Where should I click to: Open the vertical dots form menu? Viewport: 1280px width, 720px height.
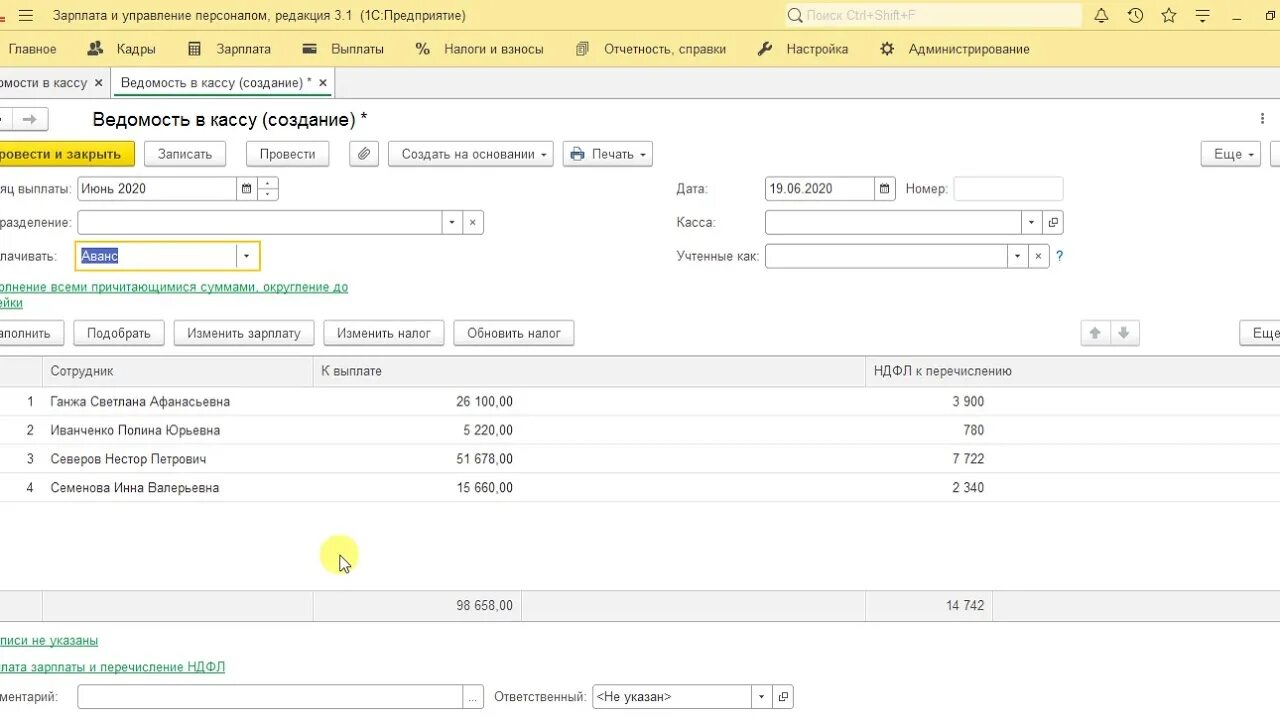1263,119
